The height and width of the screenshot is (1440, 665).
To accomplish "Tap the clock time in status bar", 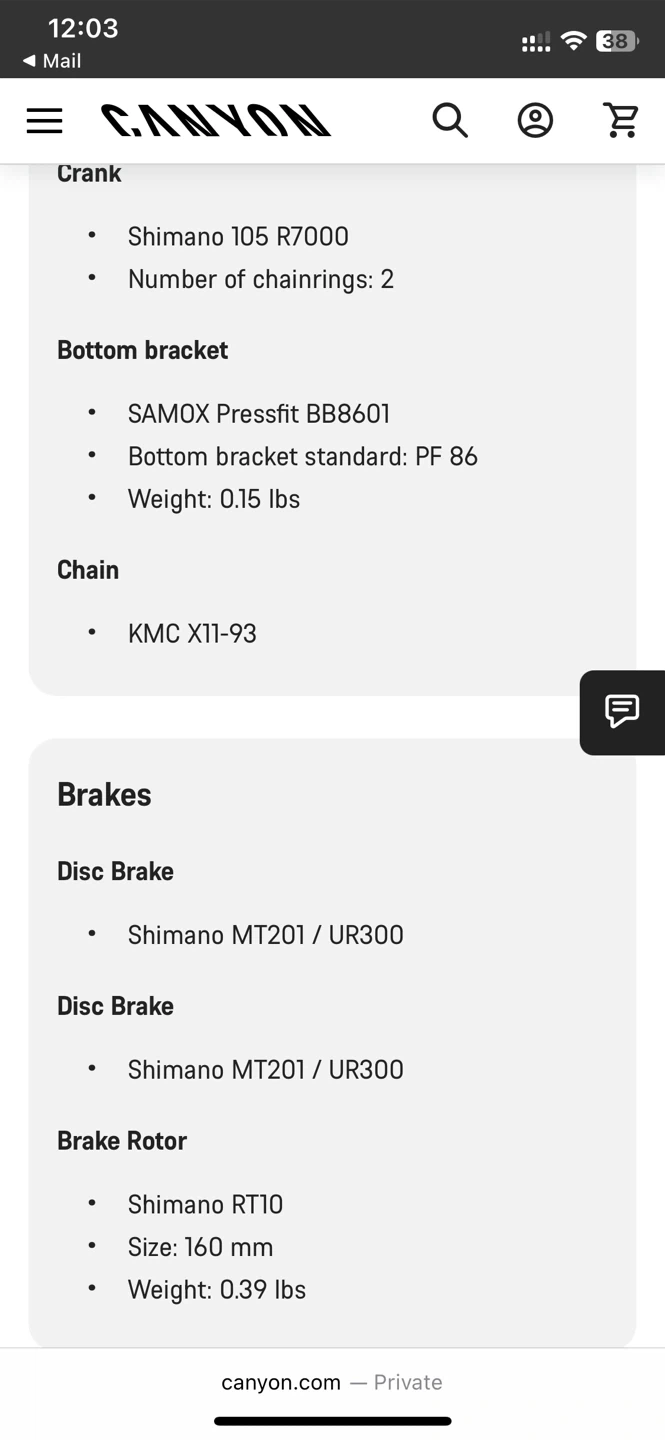I will [83, 28].
